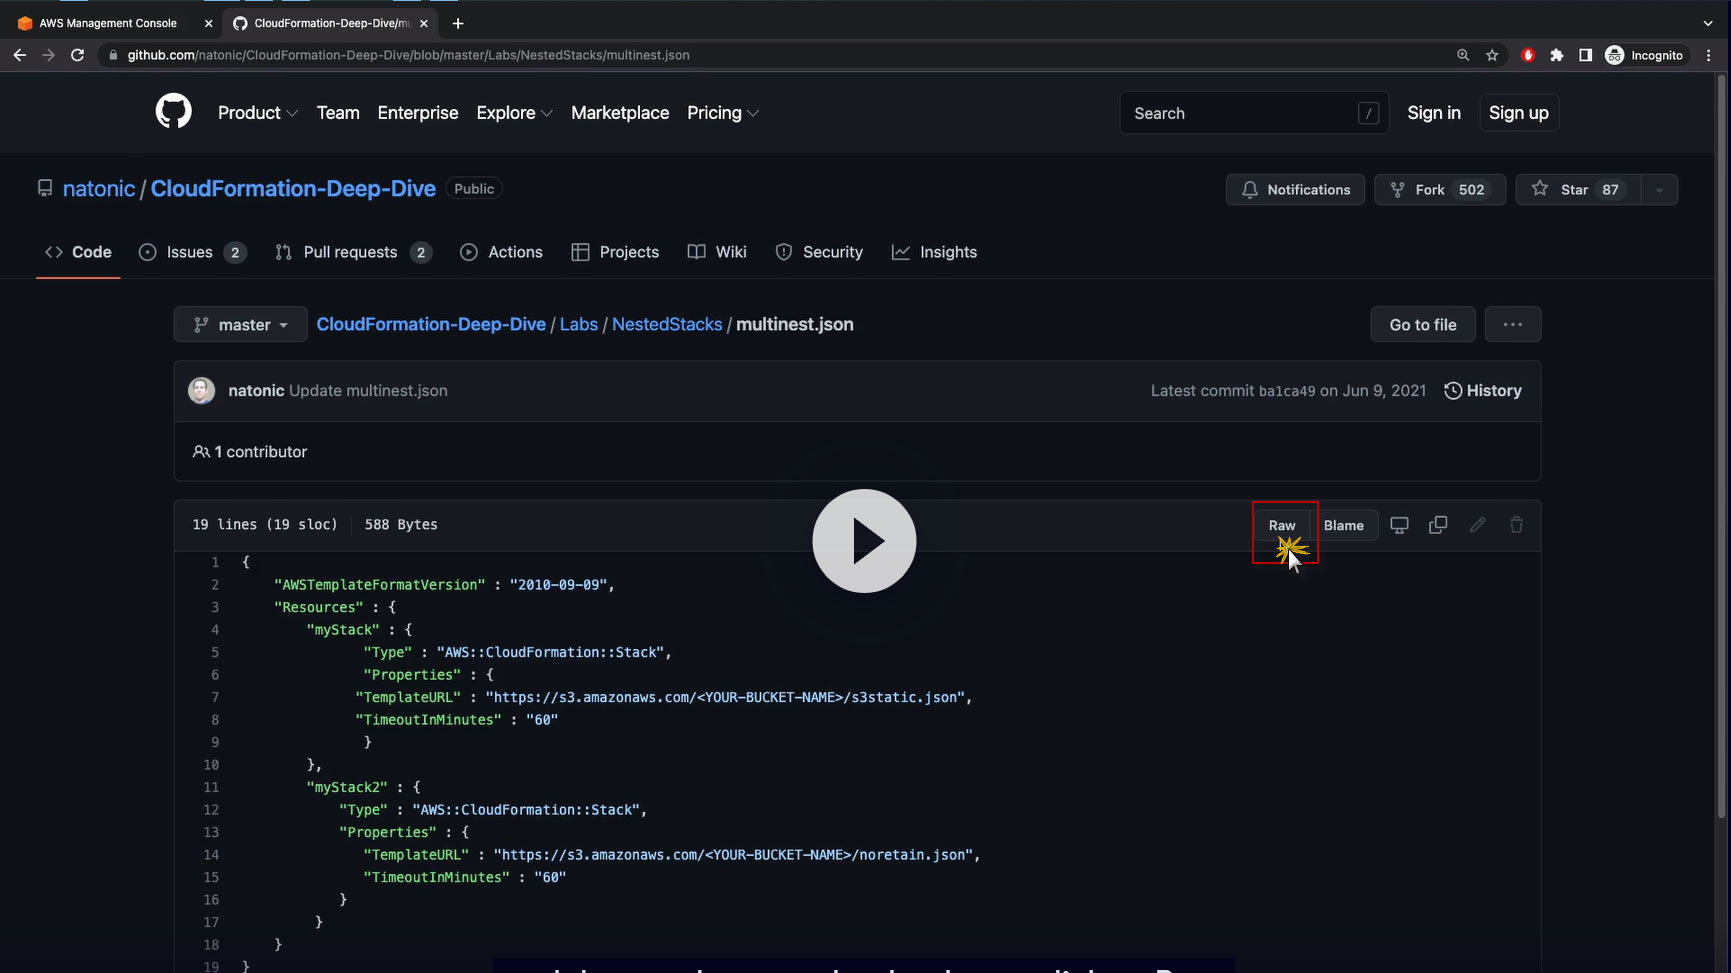Image resolution: width=1731 pixels, height=973 pixels.
Task: Click the Enterprise nav link
Action: point(418,113)
